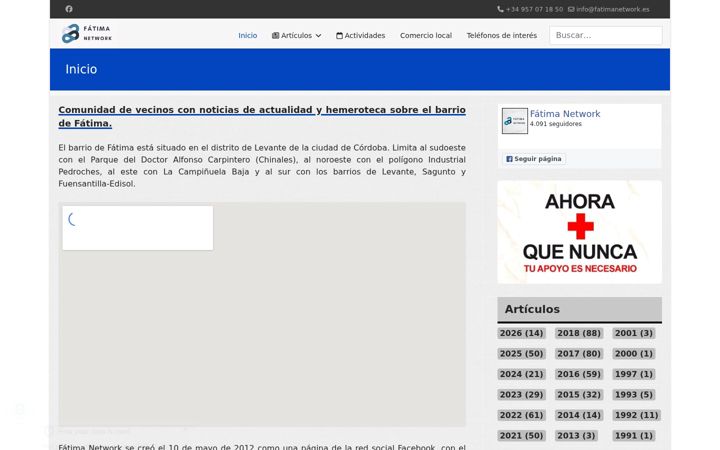The image size is (720, 450).
Task: Filter articles by 1991 (1)
Action: [634, 436]
